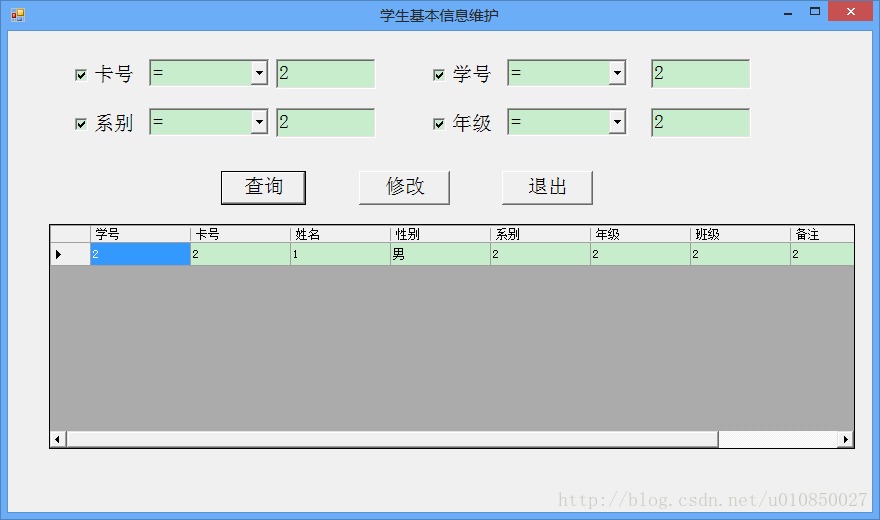Select the 姓名 cell showing 1
This screenshot has height=520, width=880.
340,254
